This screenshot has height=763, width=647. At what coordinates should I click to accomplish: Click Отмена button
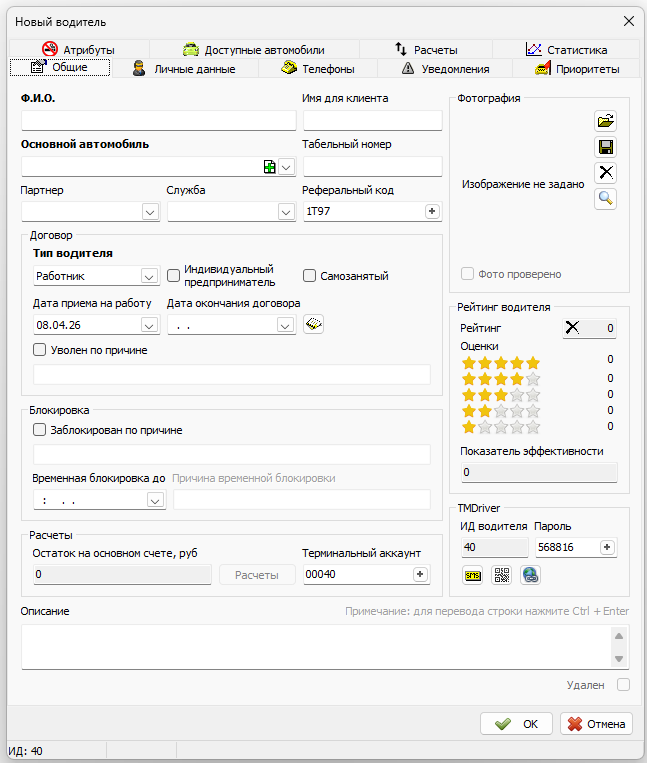click(x=596, y=724)
